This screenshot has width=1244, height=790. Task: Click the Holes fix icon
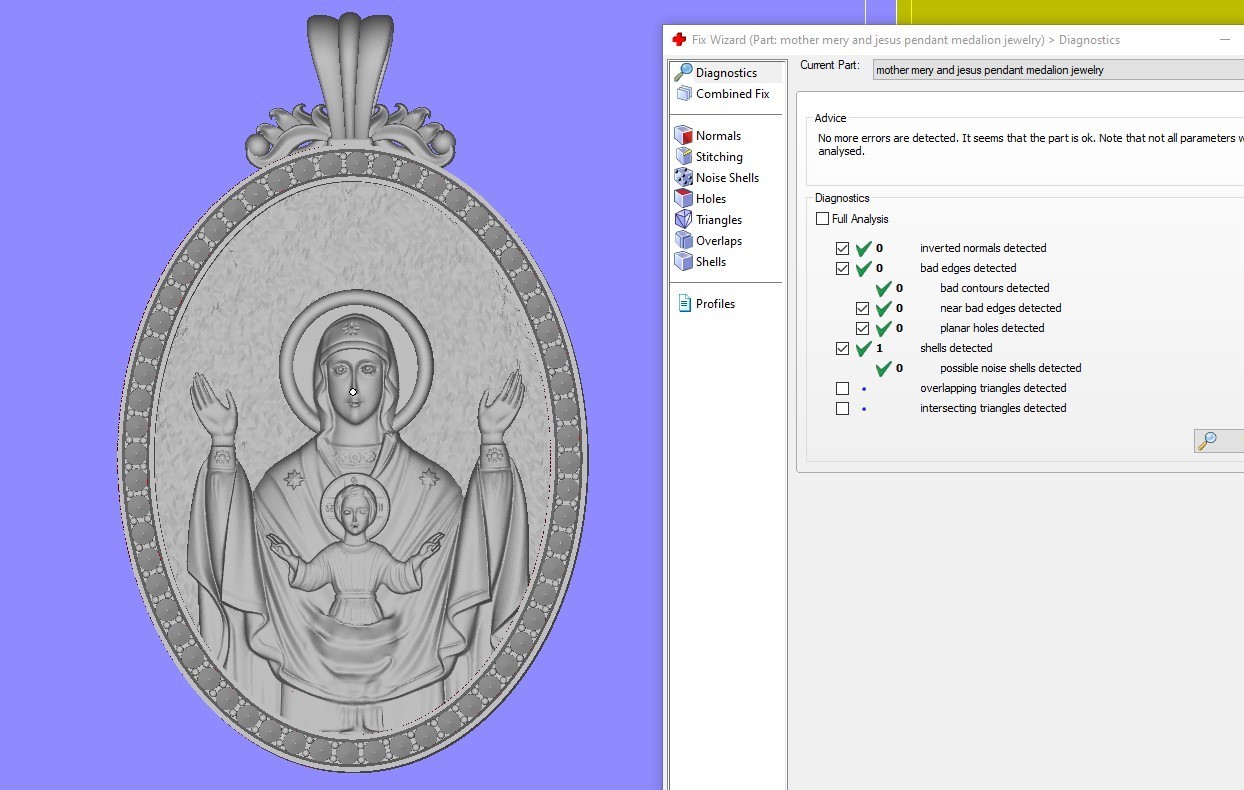[684, 198]
